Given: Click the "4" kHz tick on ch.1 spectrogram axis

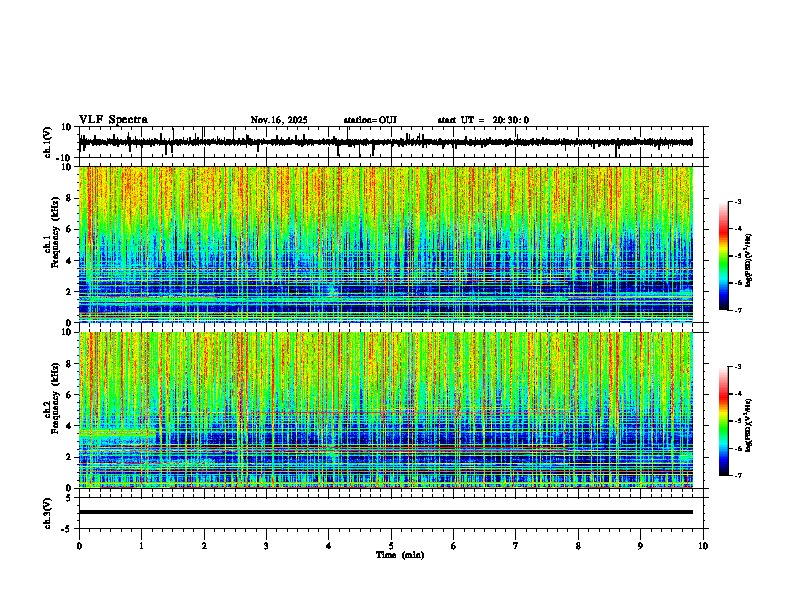Looking at the screenshot, I should click(x=70, y=261).
